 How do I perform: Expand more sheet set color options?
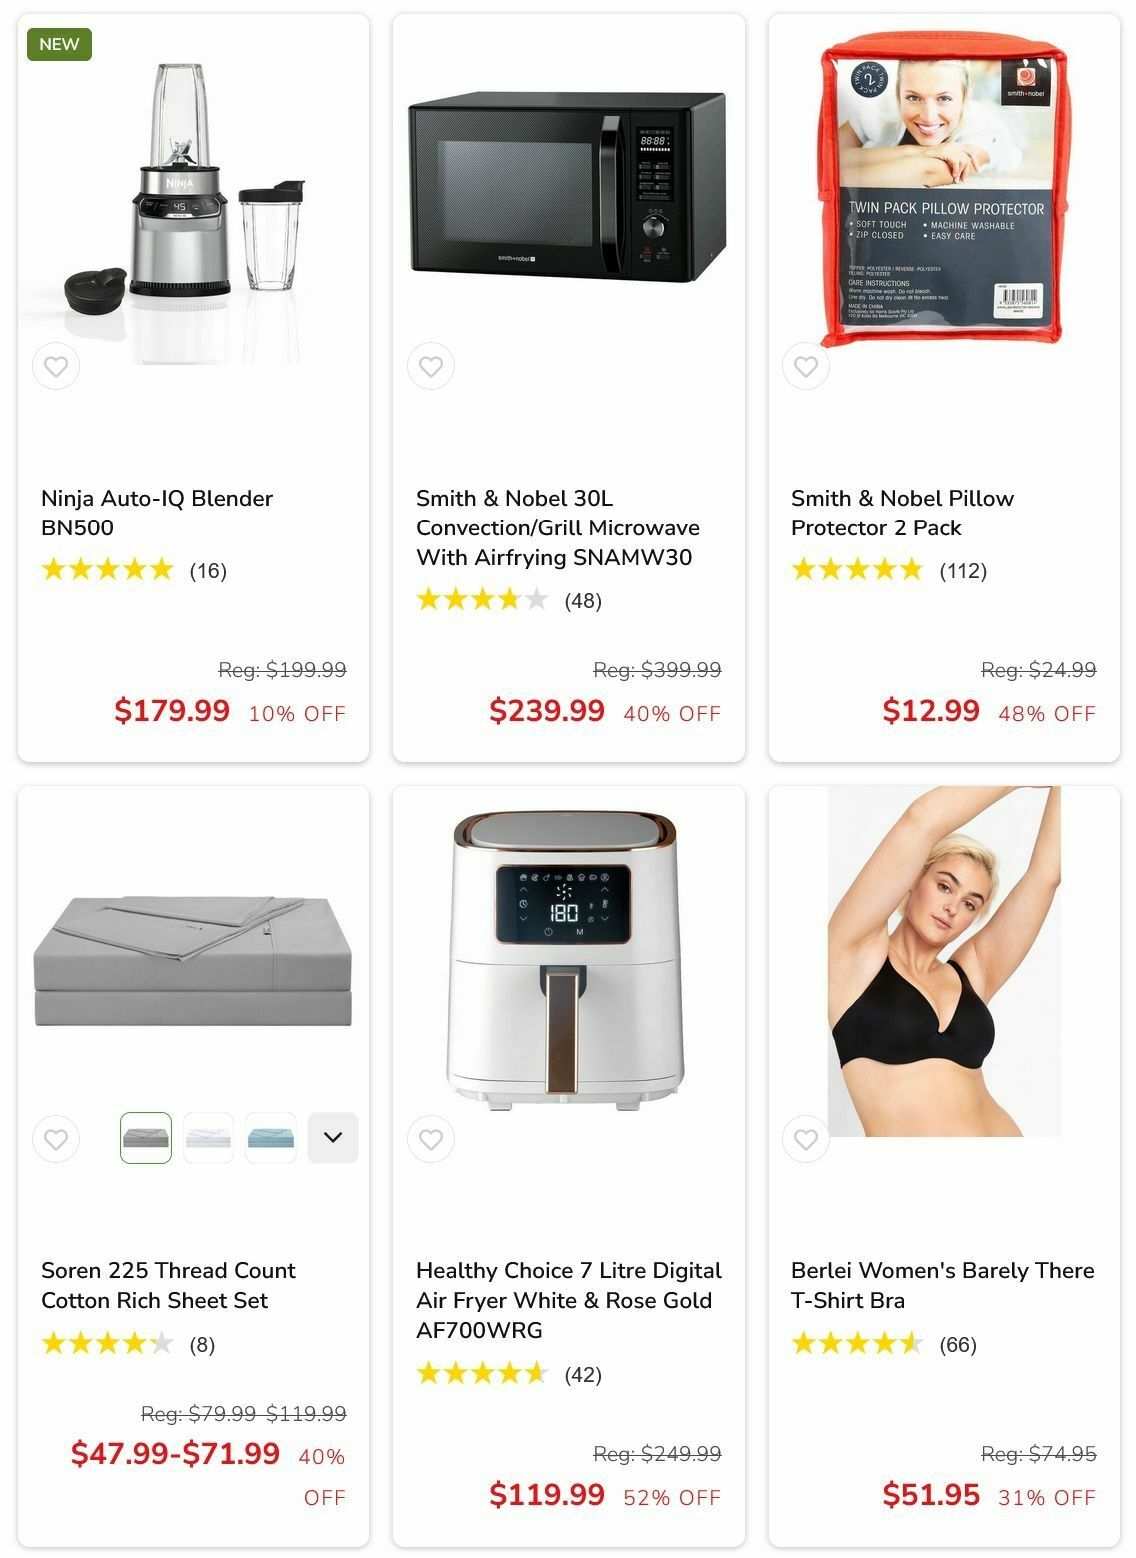point(333,1138)
